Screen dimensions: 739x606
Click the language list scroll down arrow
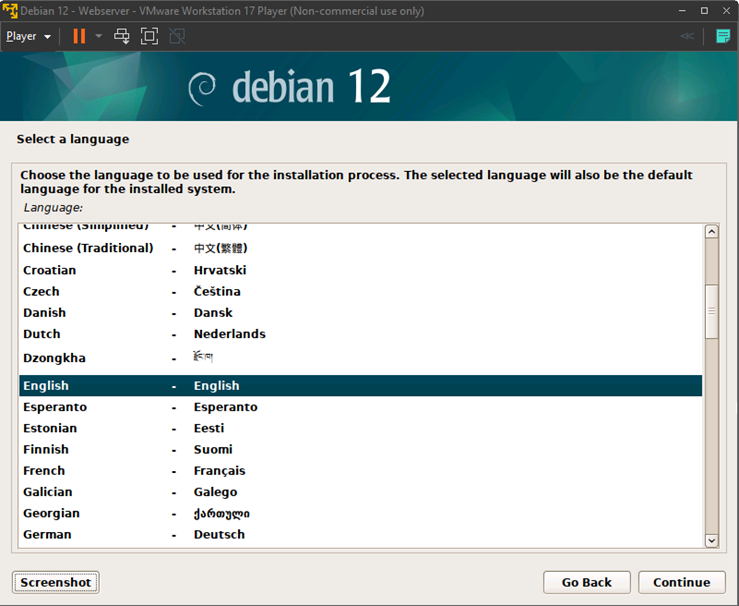[x=712, y=541]
